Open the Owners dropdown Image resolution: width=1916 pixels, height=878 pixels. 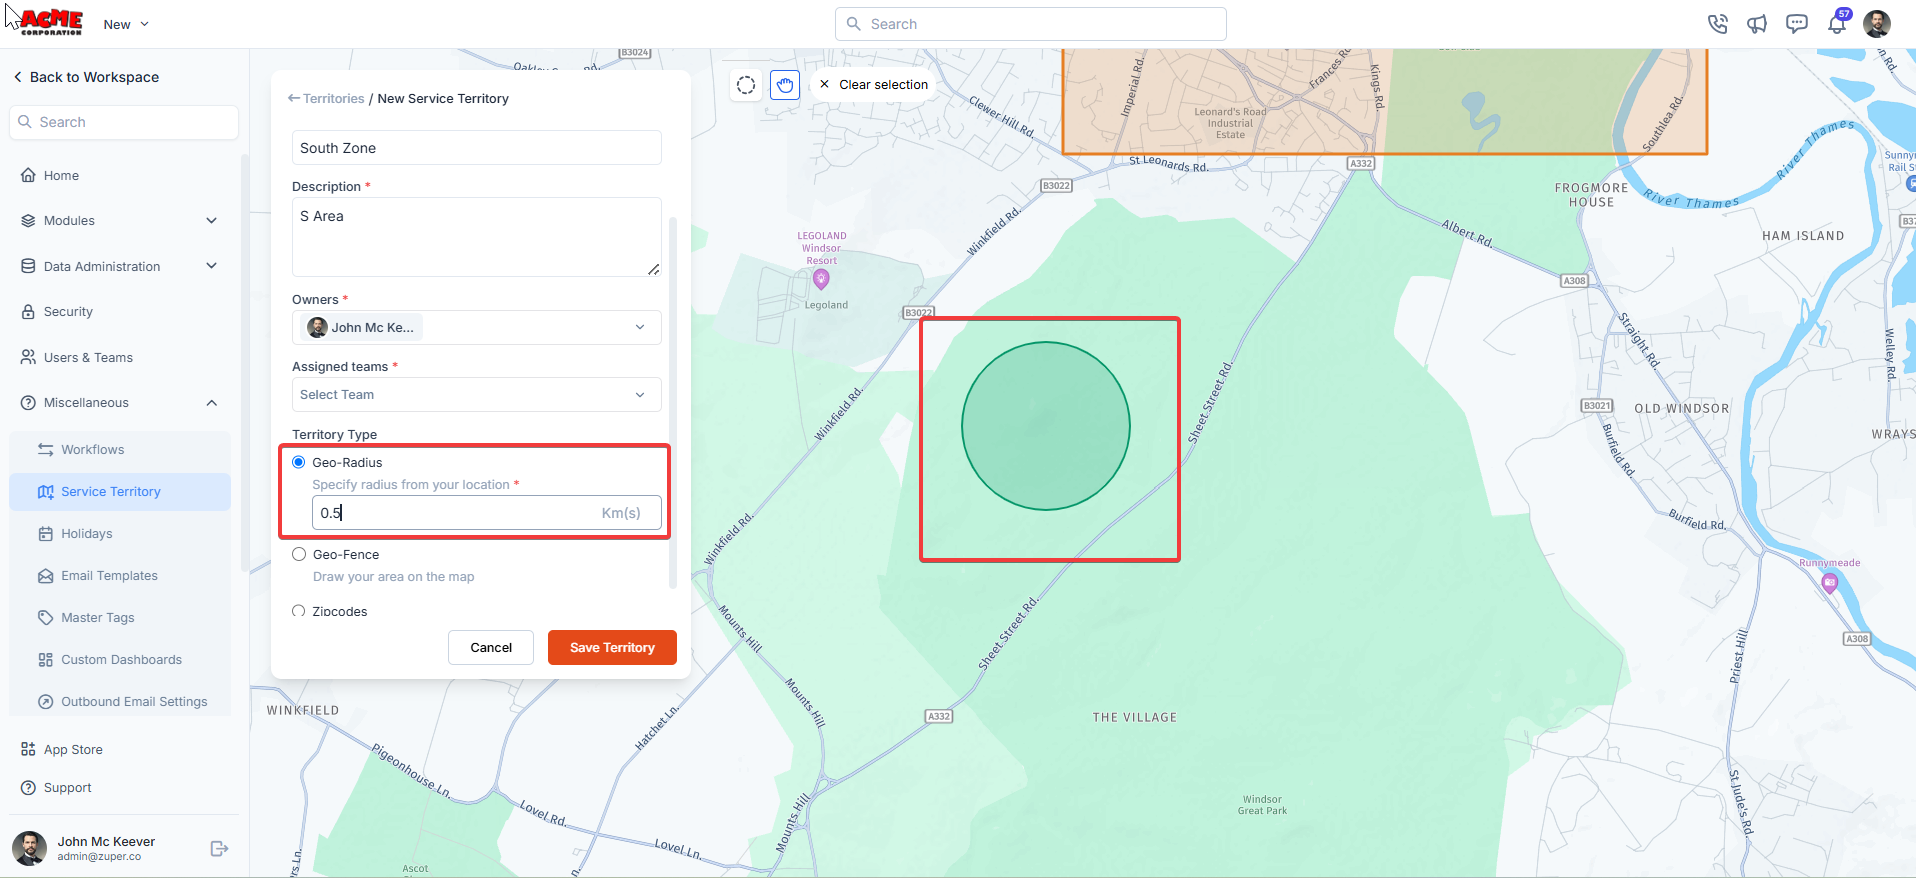[477, 327]
